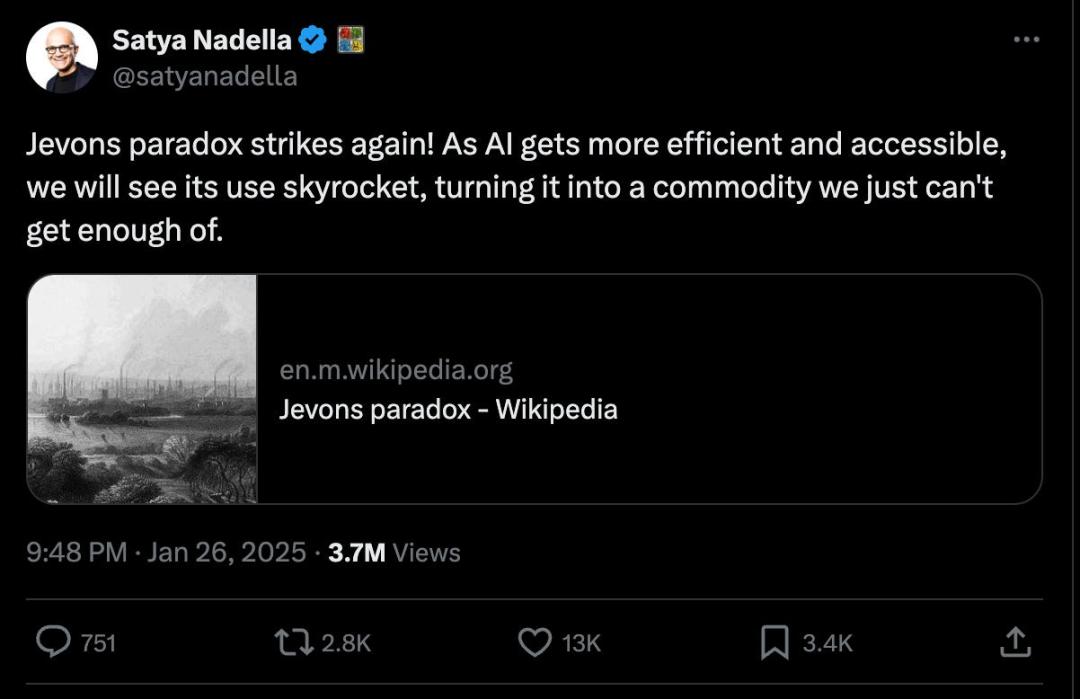This screenshot has height=699, width=1080.
Task: Click the en.m.wikipedia.org domain text
Action: (396, 371)
